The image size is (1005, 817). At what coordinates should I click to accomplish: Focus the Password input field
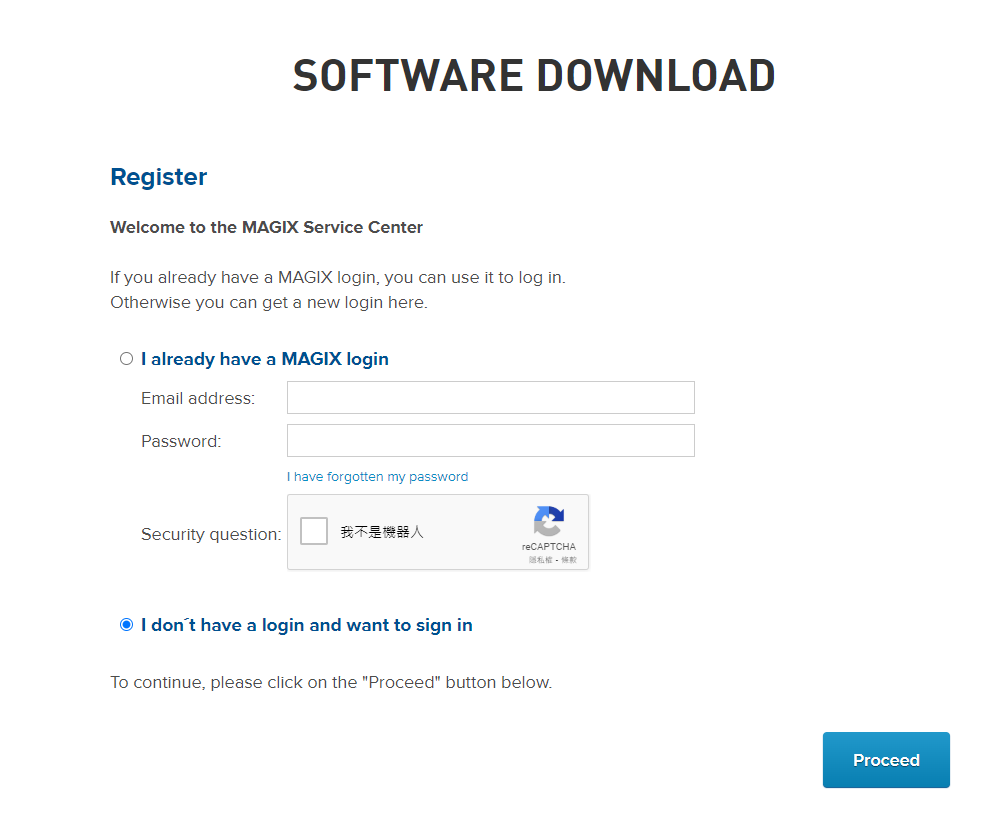coord(490,441)
